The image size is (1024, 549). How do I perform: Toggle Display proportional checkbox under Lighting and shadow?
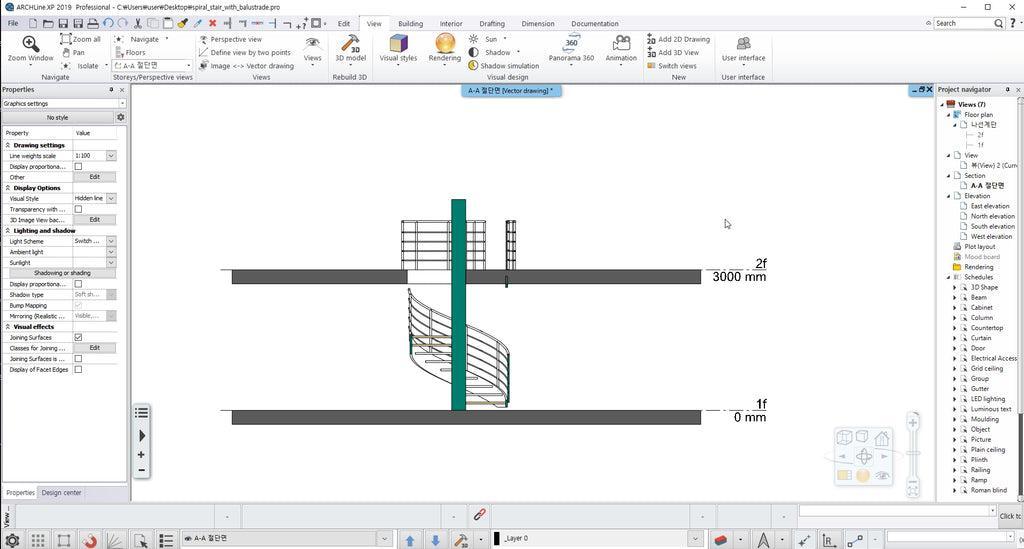[78, 284]
